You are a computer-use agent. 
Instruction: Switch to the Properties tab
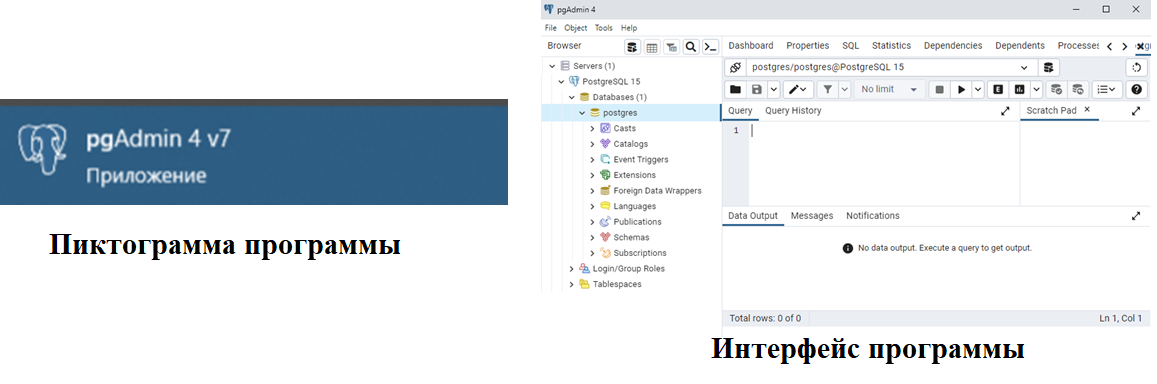(x=807, y=46)
